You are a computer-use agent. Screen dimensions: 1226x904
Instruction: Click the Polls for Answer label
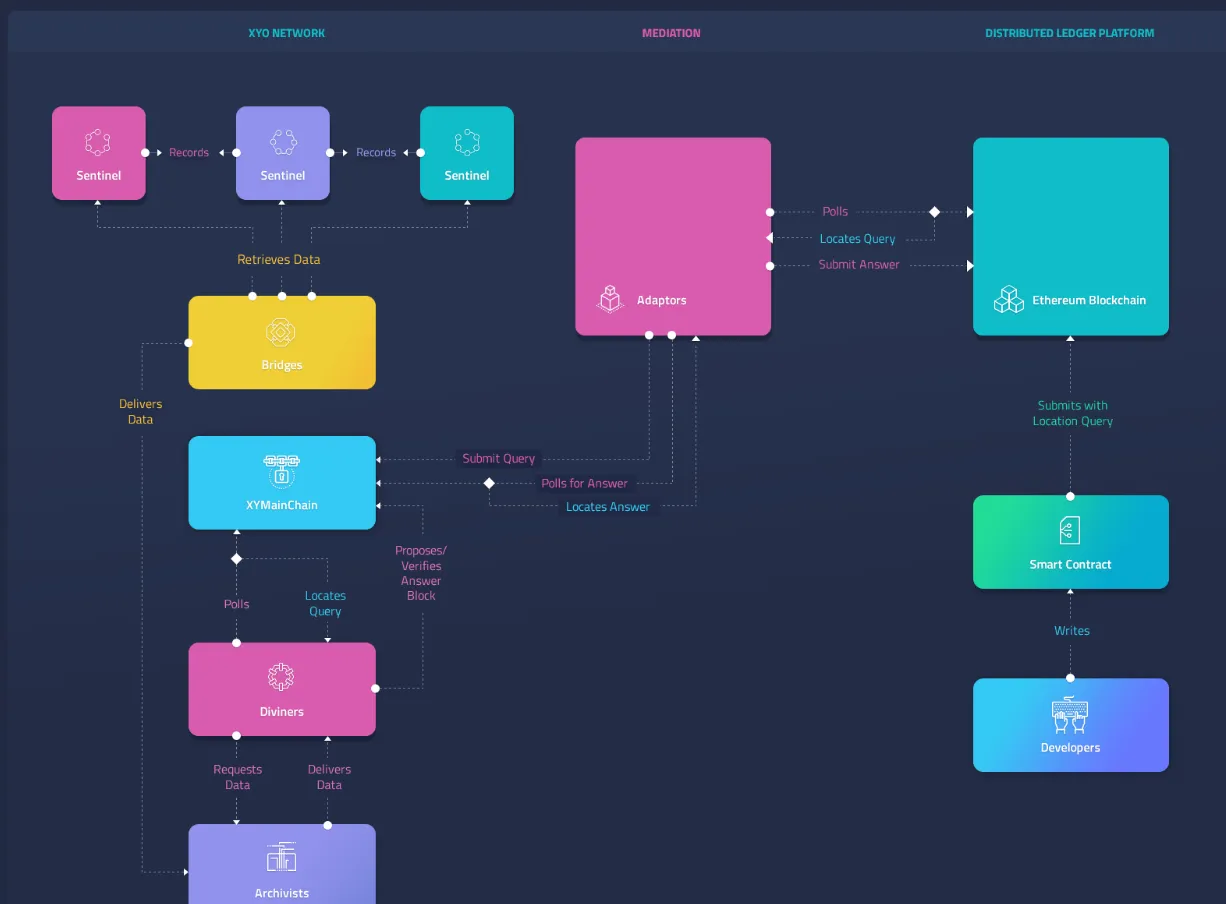point(585,483)
